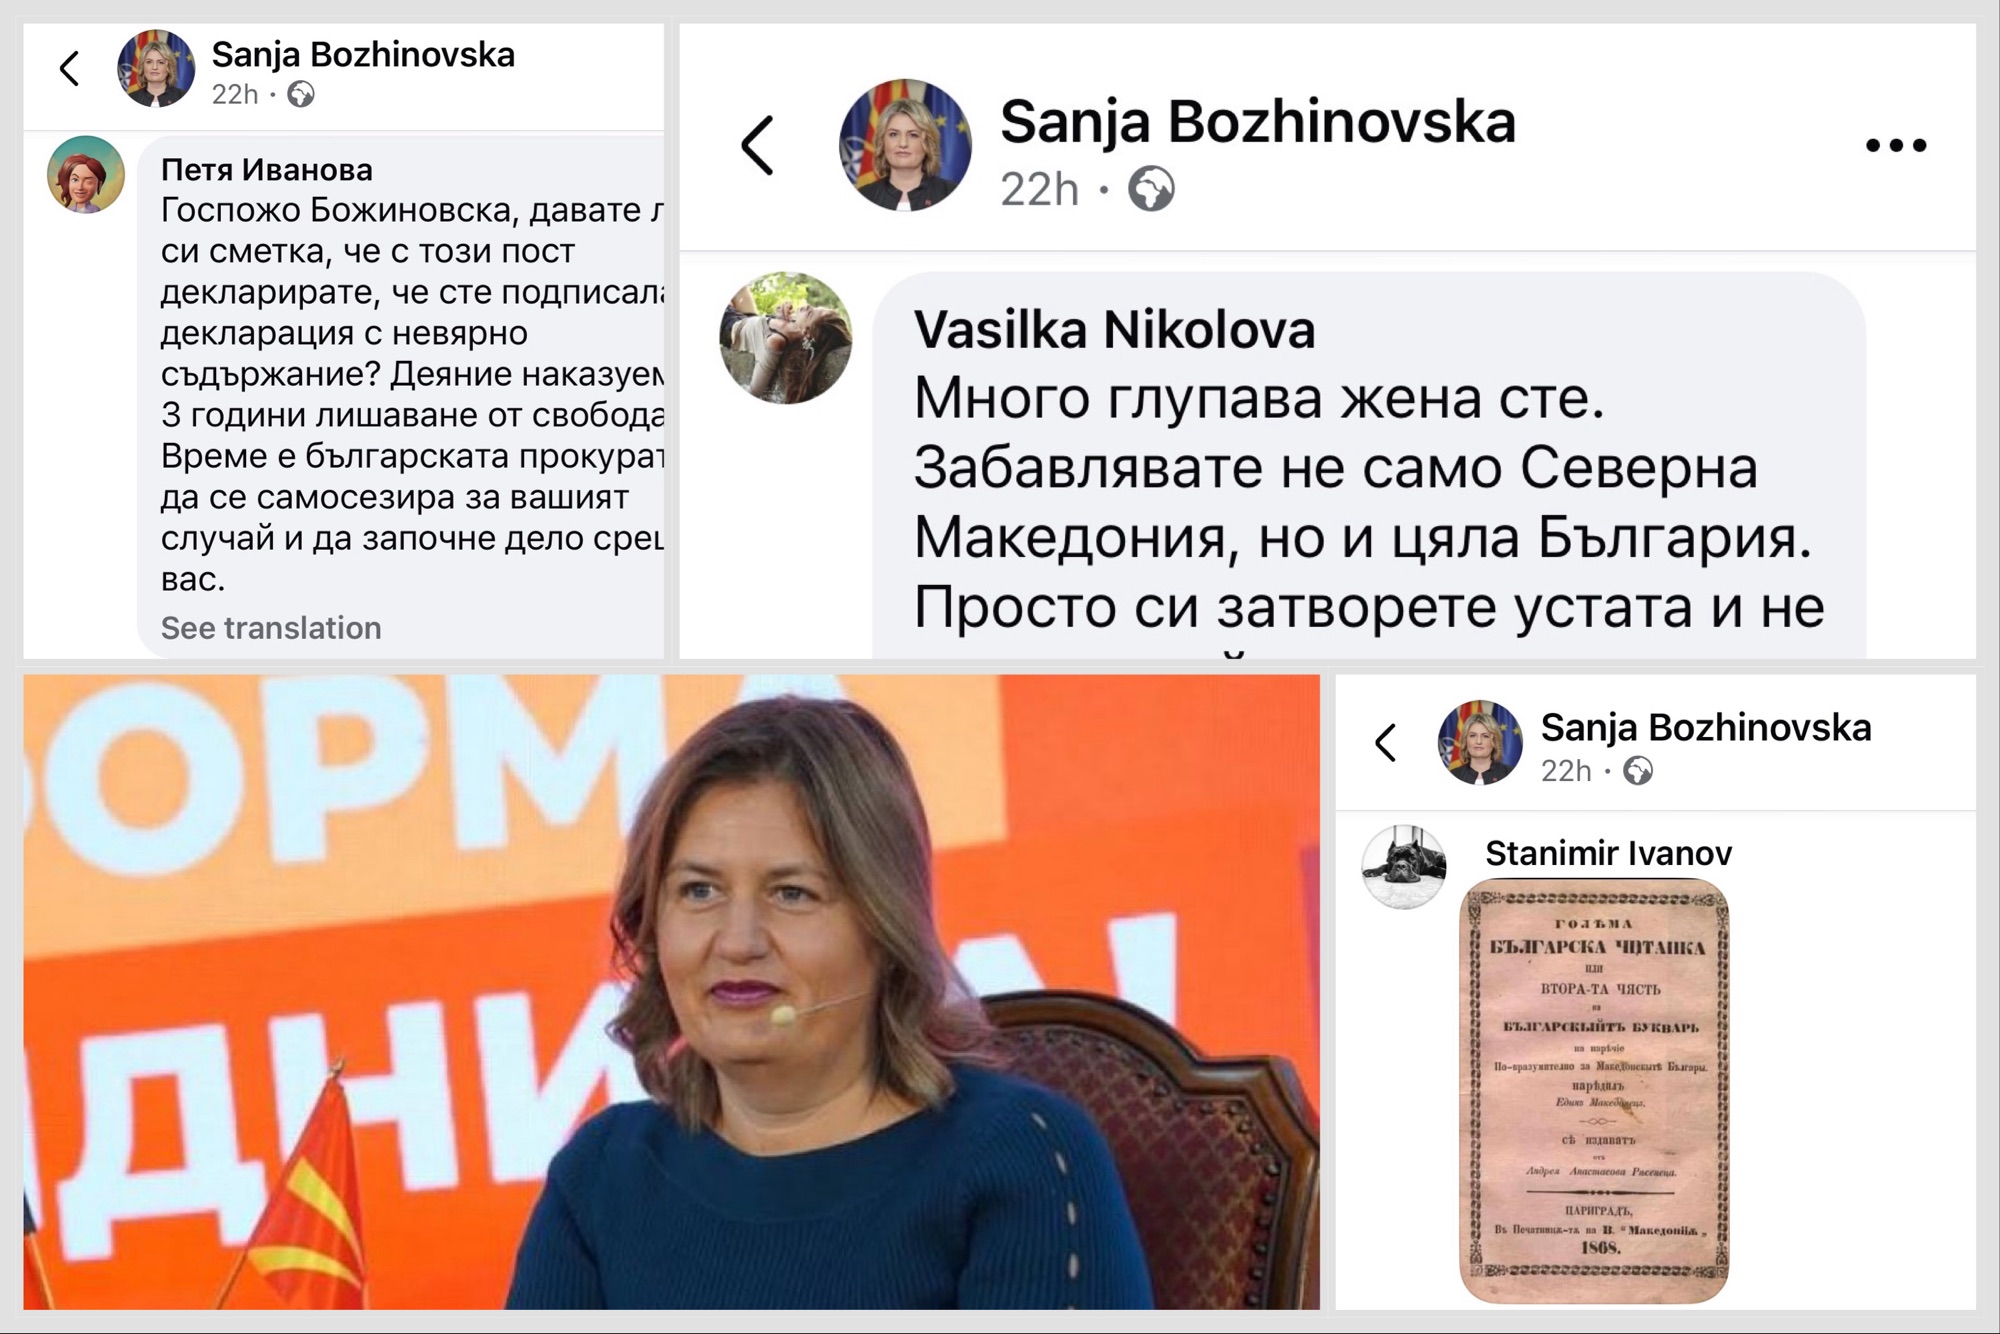Open the old Bulgarian book cover image
Image resolution: width=2000 pixels, height=1334 pixels.
(x=1595, y=1091)
